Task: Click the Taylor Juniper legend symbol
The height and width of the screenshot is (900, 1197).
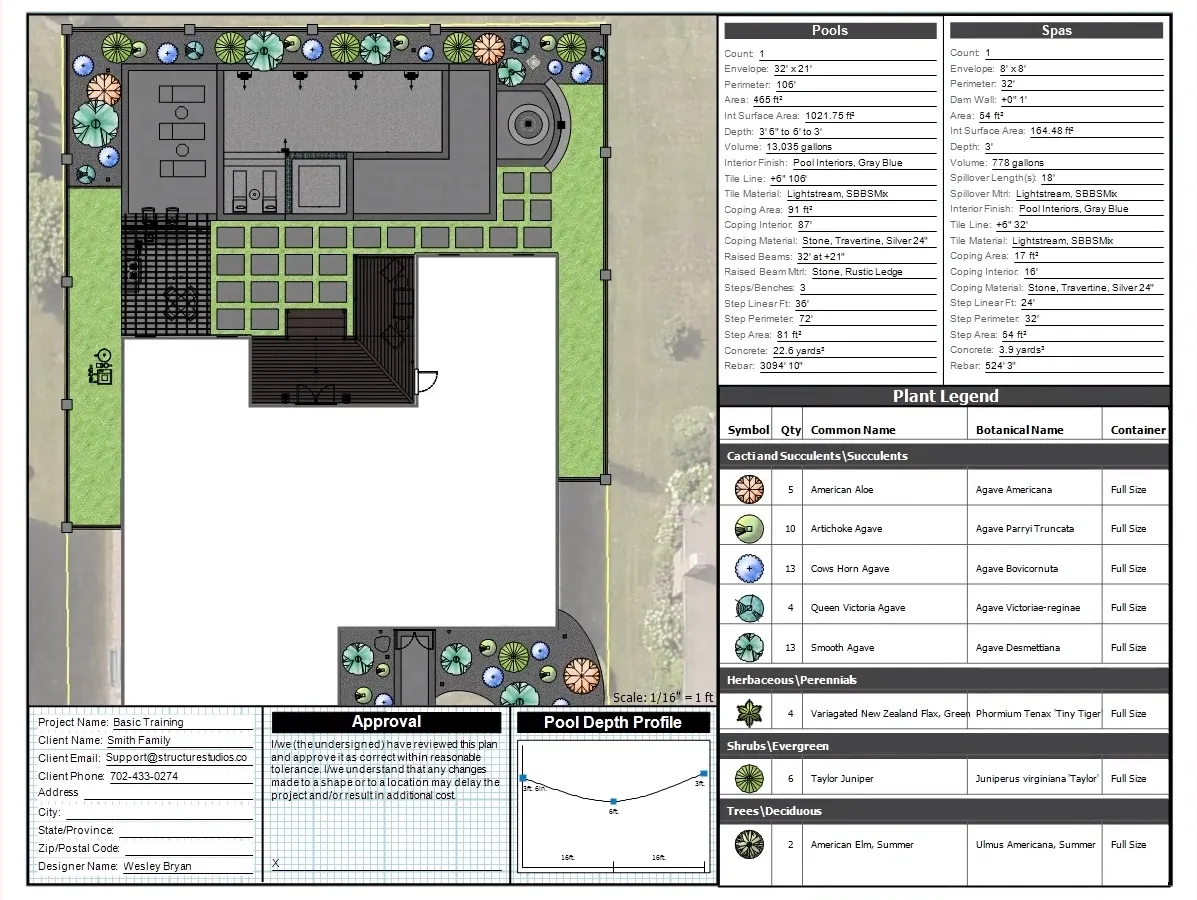Action: pyautogui.click(x=748, y=778)
